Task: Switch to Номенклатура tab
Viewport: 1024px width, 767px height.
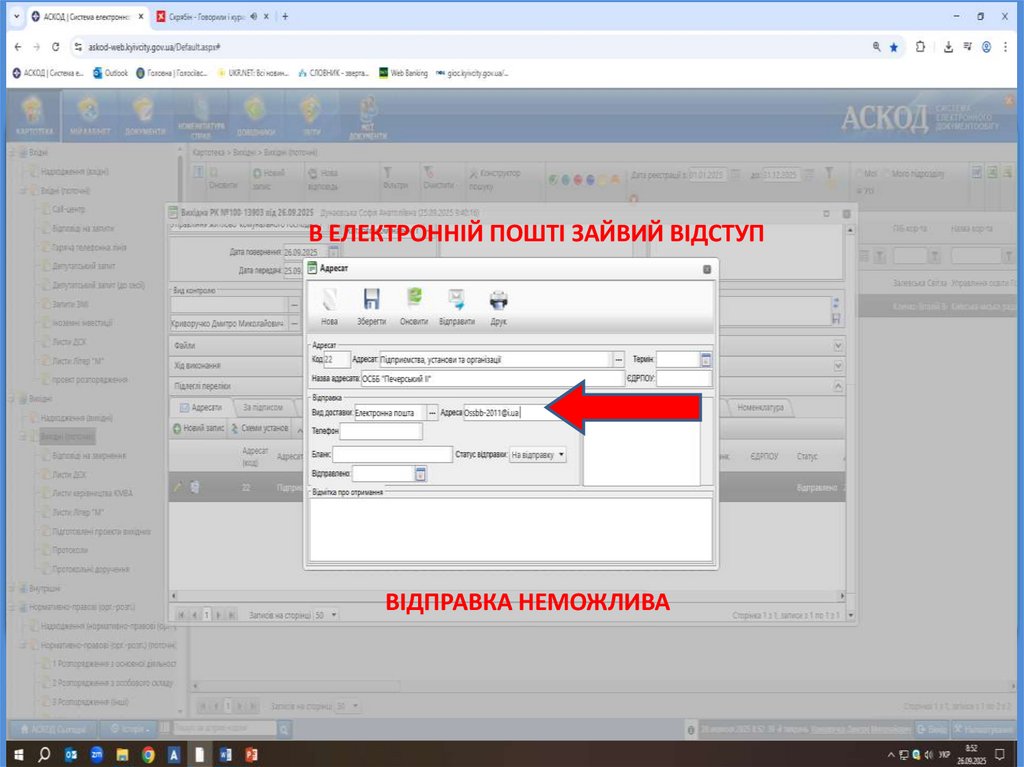Action: (x=760, y=407)
